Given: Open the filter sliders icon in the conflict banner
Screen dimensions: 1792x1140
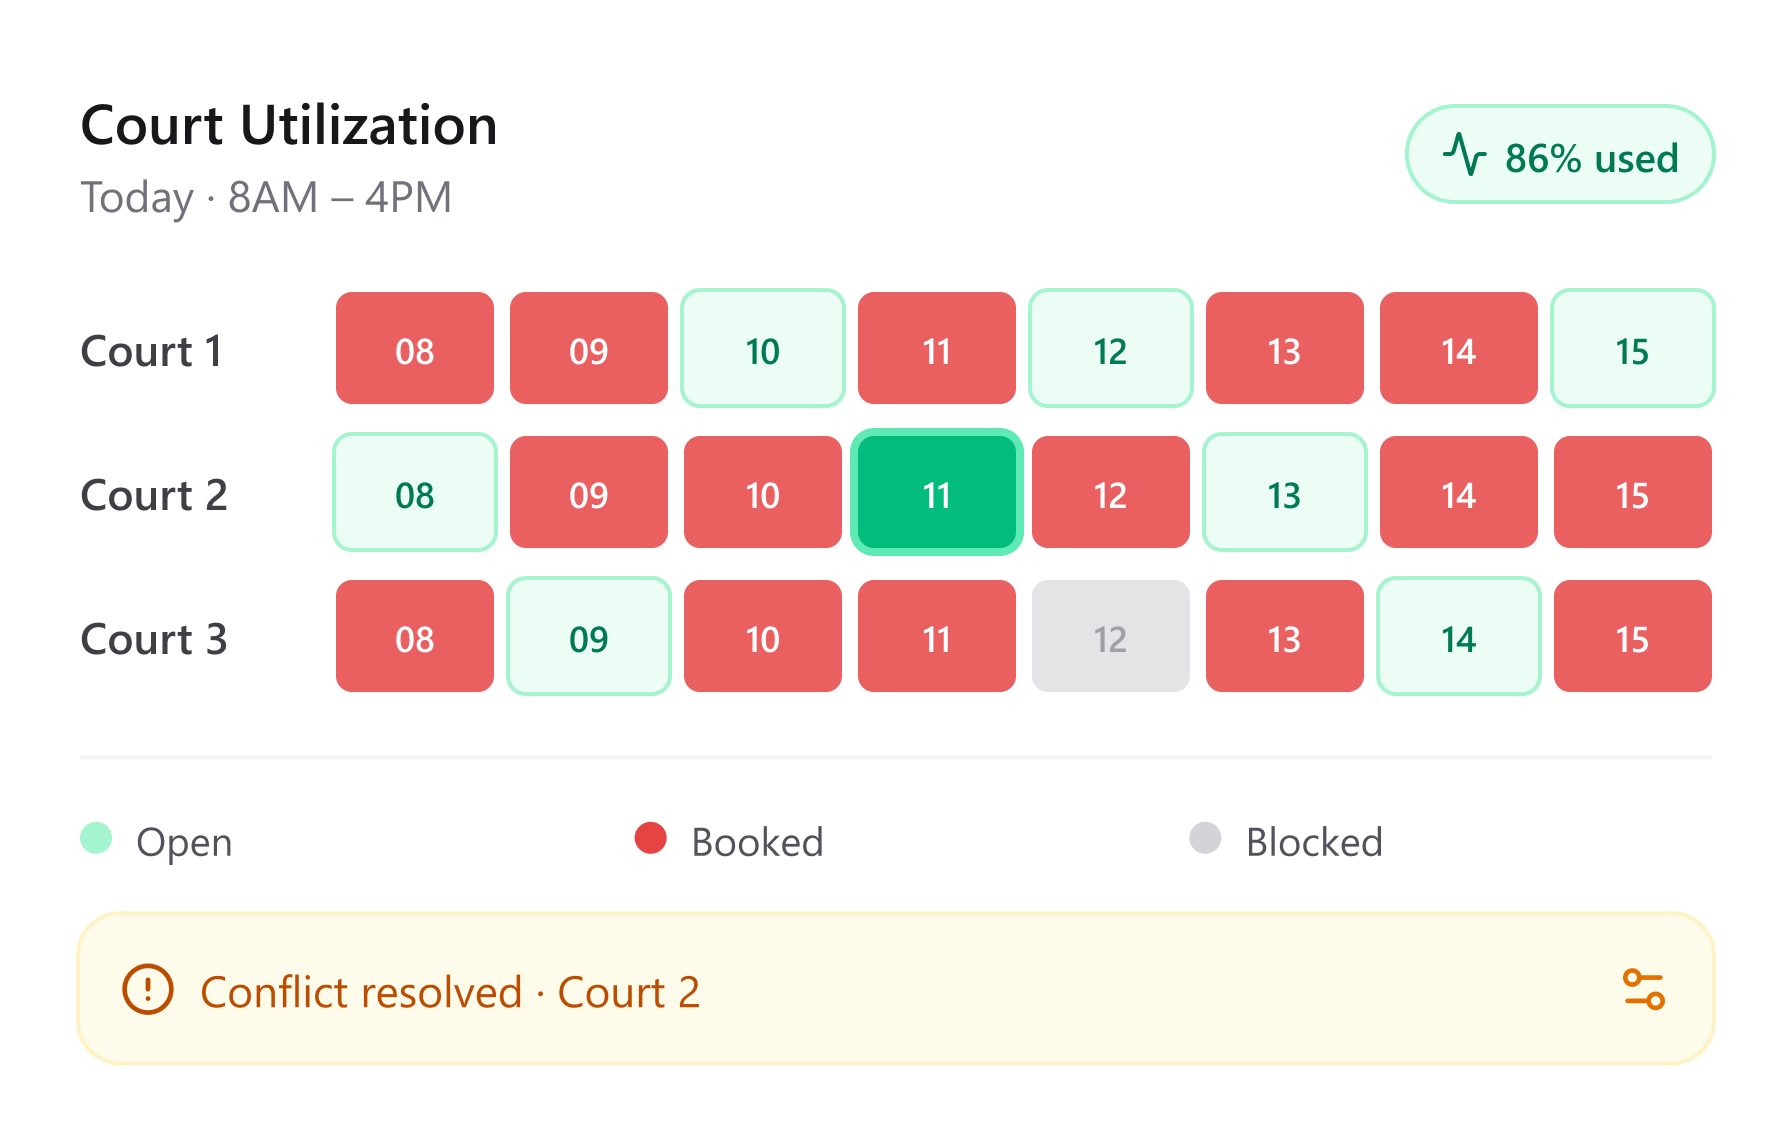Looking at the screenshot, I should [x=1643, y=989].
